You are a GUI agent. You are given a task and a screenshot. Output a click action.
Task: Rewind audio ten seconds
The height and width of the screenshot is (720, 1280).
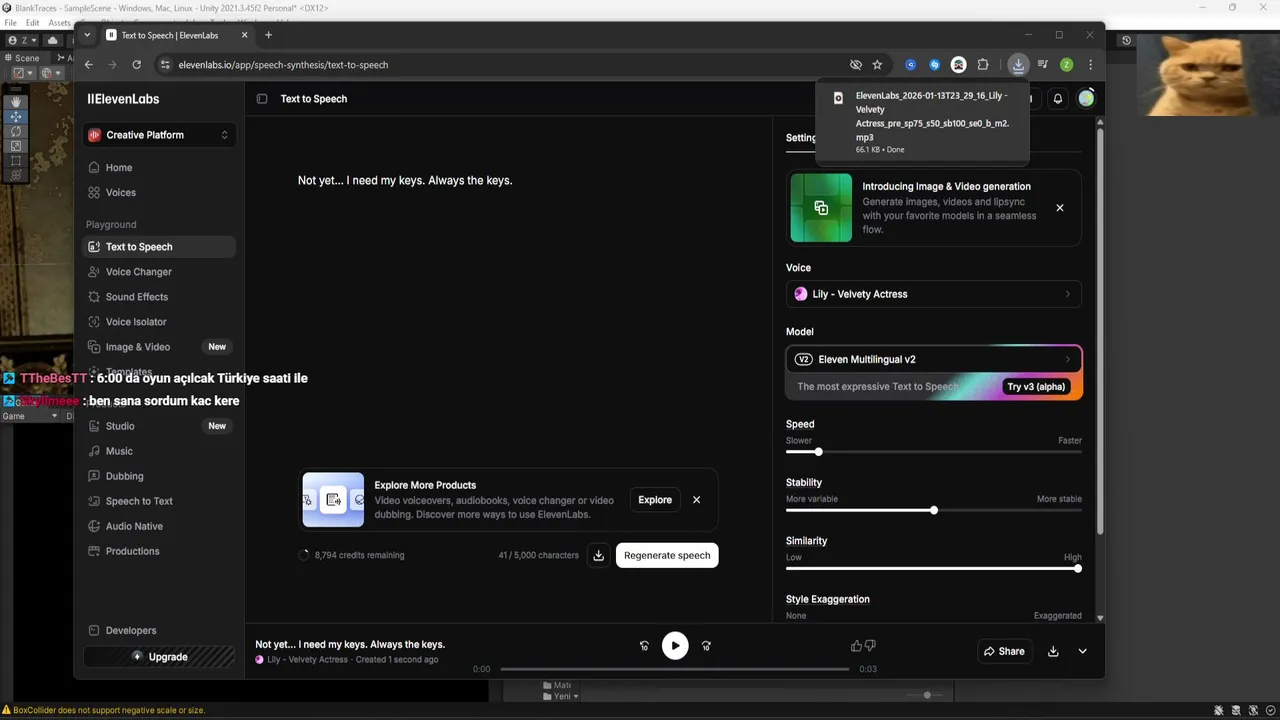point(644,646)
